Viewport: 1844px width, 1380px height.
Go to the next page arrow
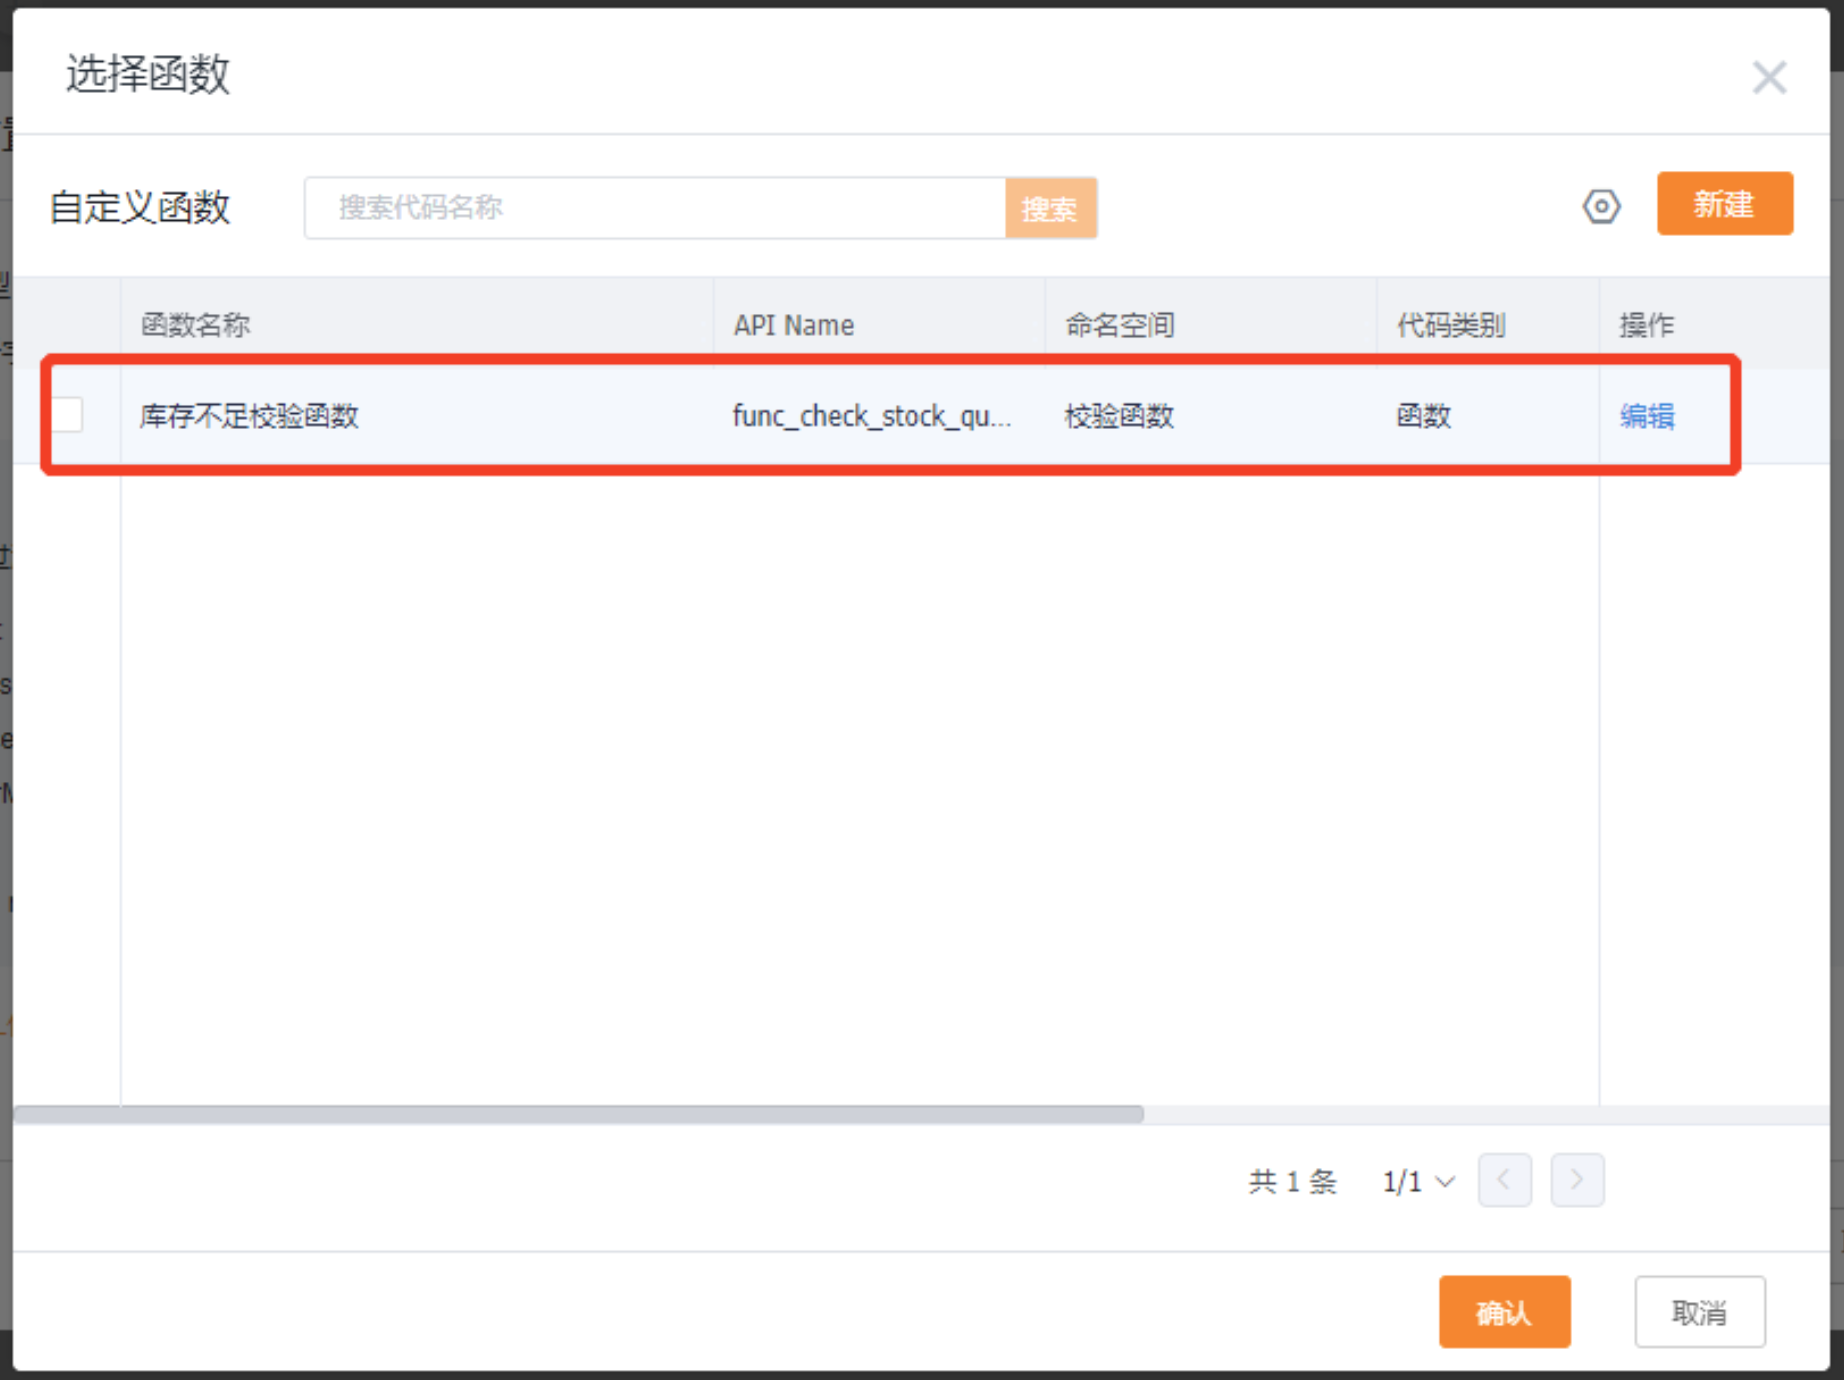point(1577,1180)
